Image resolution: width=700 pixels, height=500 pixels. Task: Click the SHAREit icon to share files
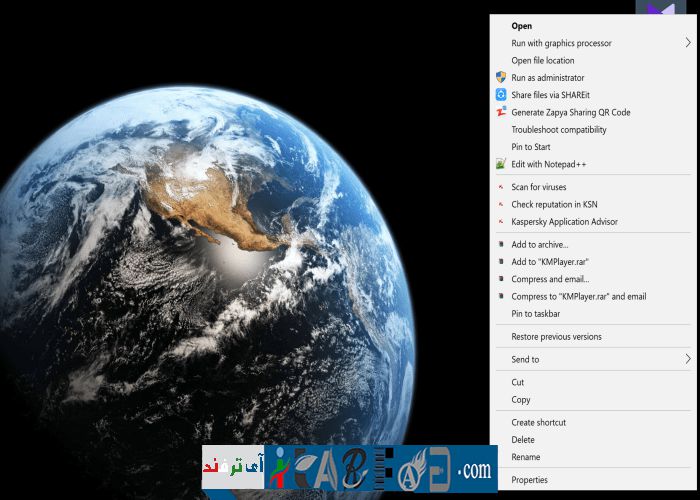(501, 95)
